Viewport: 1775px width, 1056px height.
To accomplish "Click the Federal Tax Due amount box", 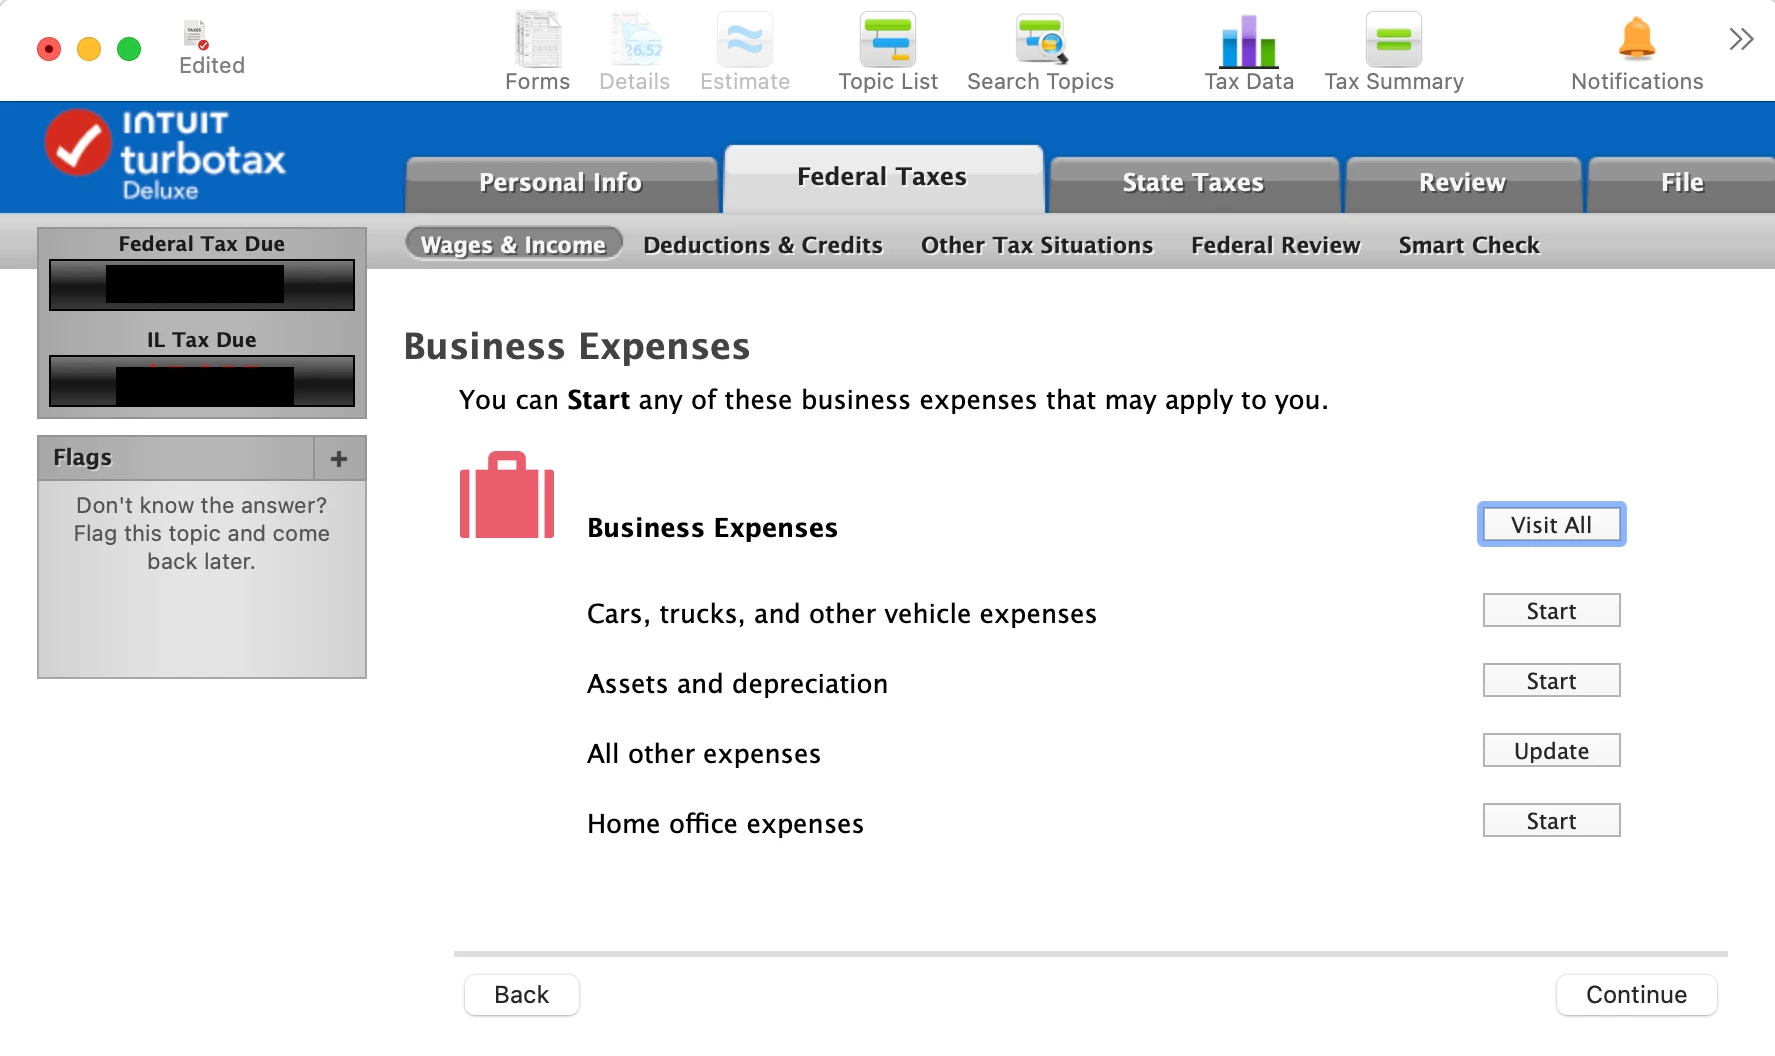I will coord(202,285).
